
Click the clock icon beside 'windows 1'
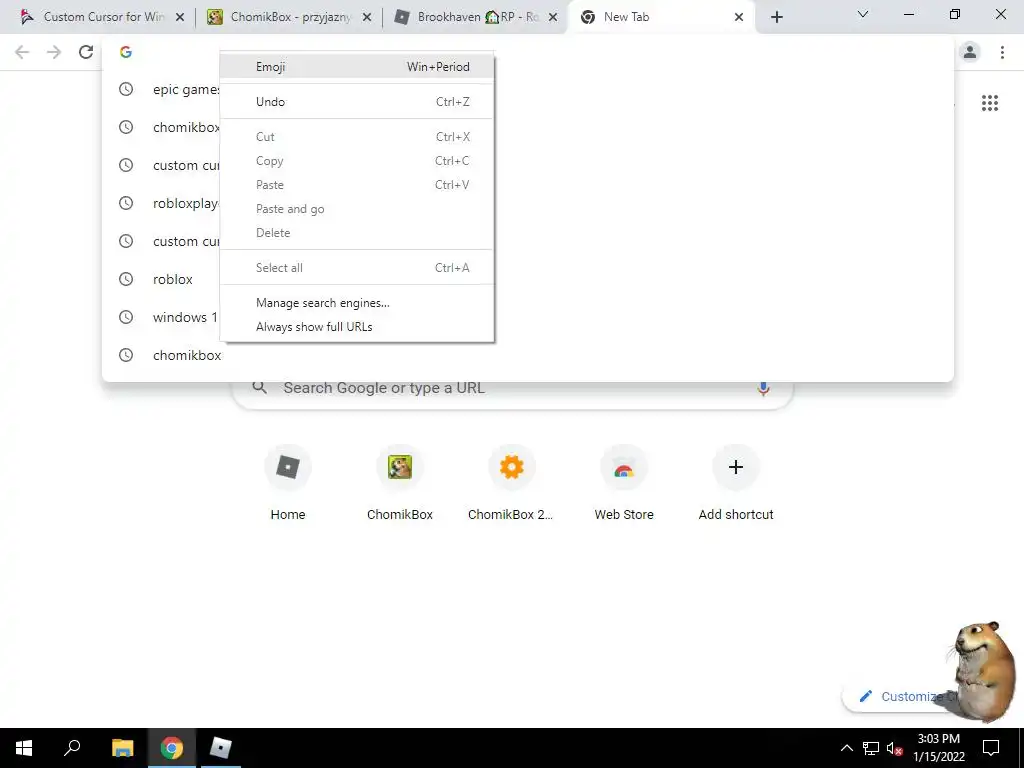(x=126, y=317)
